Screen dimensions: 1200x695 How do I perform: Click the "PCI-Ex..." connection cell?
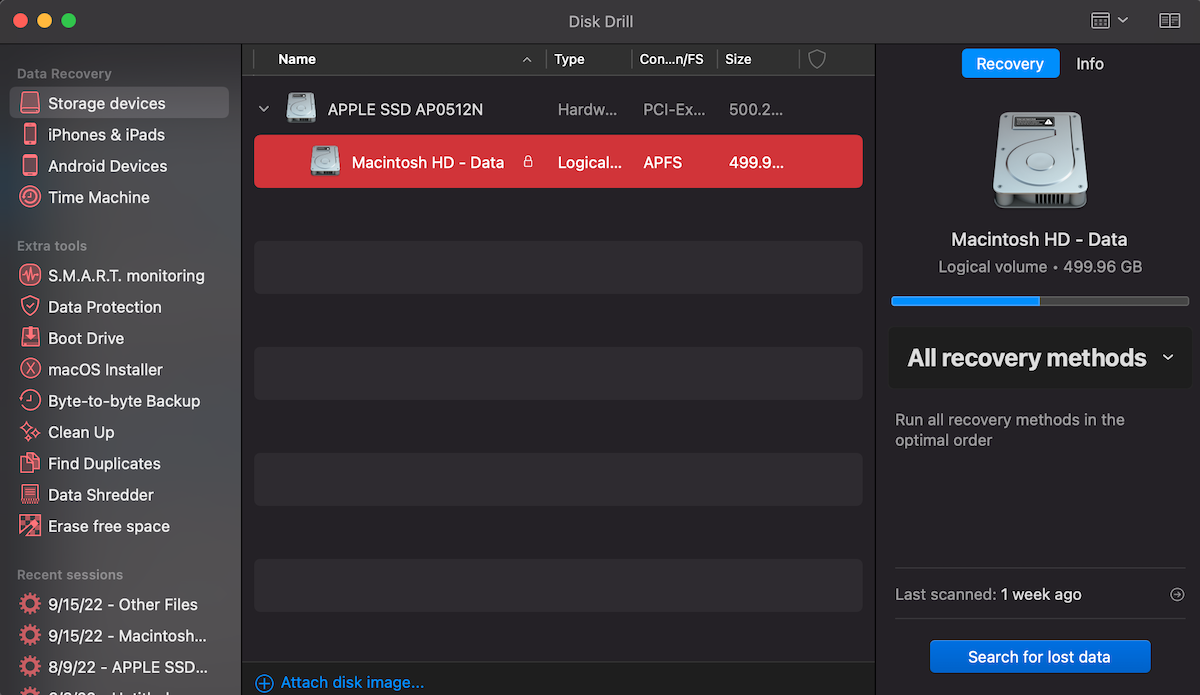(x=675, y=109)
